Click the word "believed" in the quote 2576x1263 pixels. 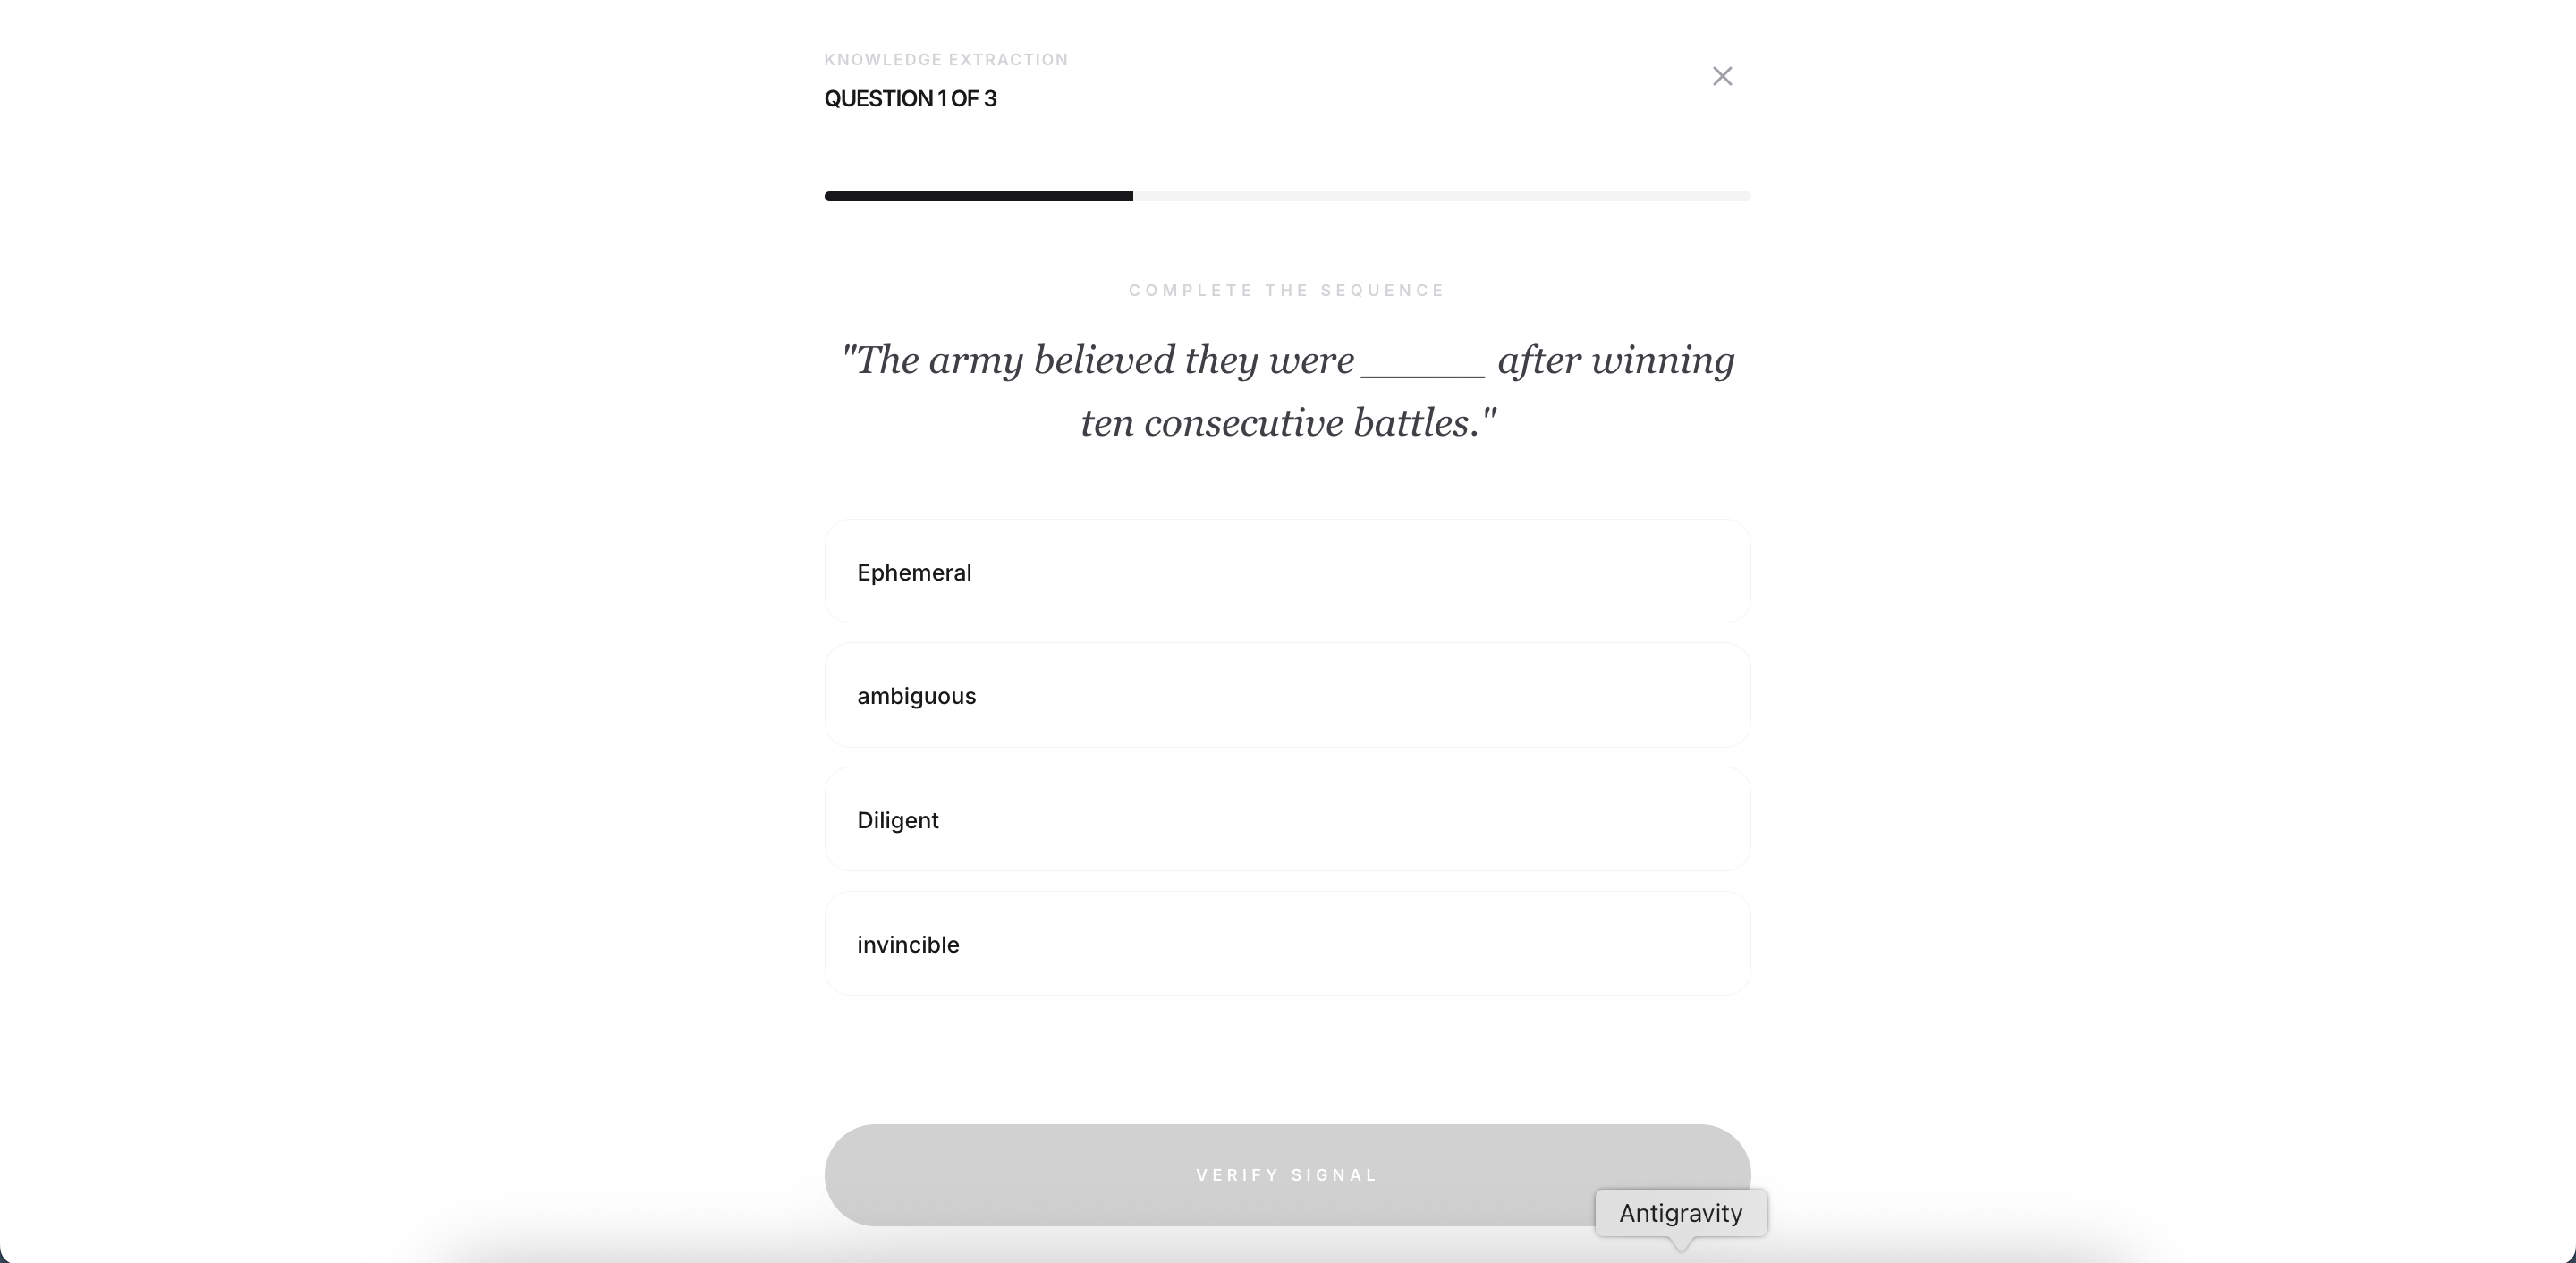pos(1103,360)
